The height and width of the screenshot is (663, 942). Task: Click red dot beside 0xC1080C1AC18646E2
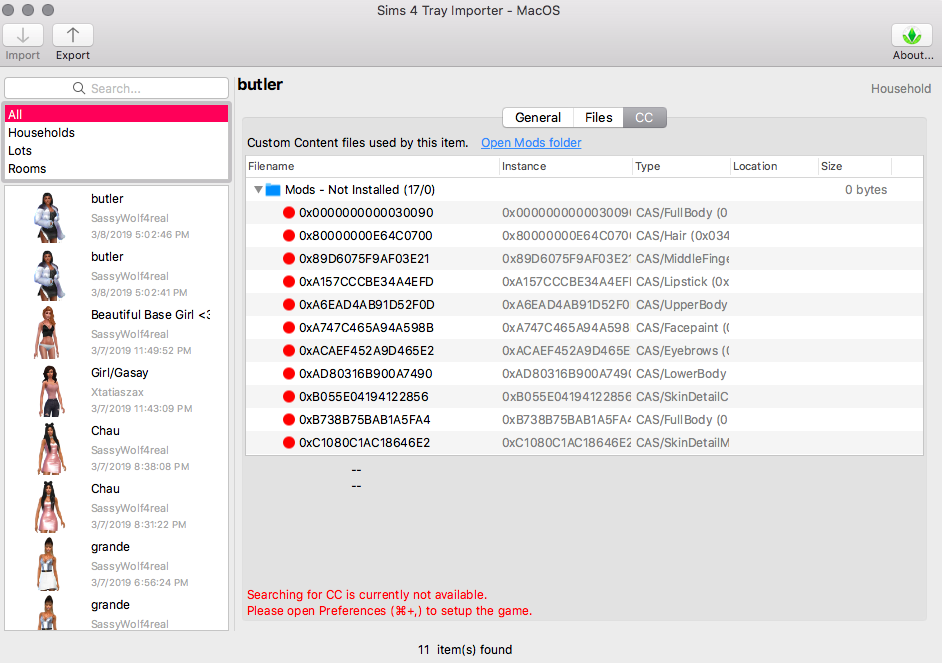click(289, 443)
